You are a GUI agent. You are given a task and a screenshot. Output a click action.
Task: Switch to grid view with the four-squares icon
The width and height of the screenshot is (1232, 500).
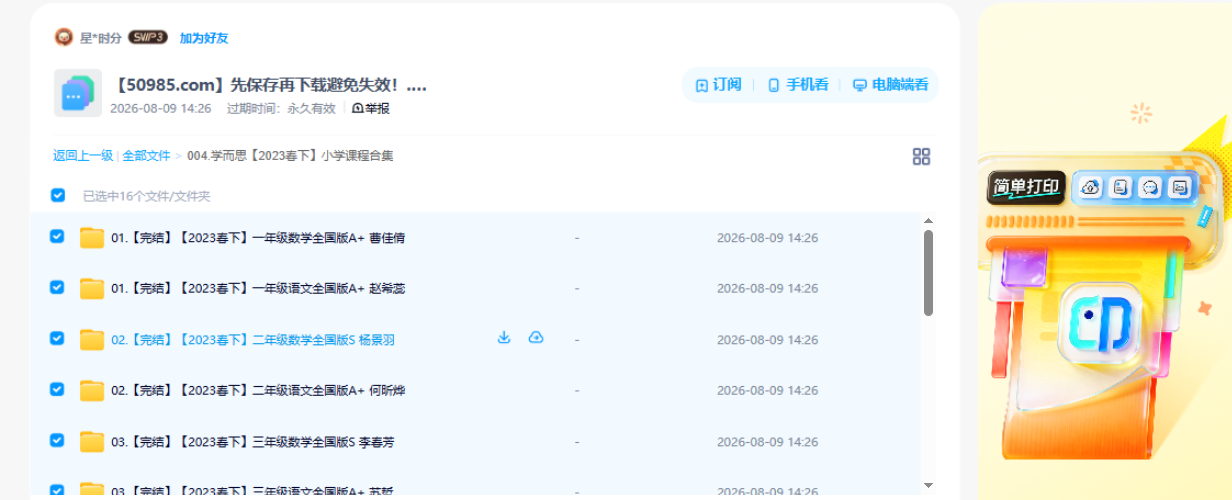(921, 156)
